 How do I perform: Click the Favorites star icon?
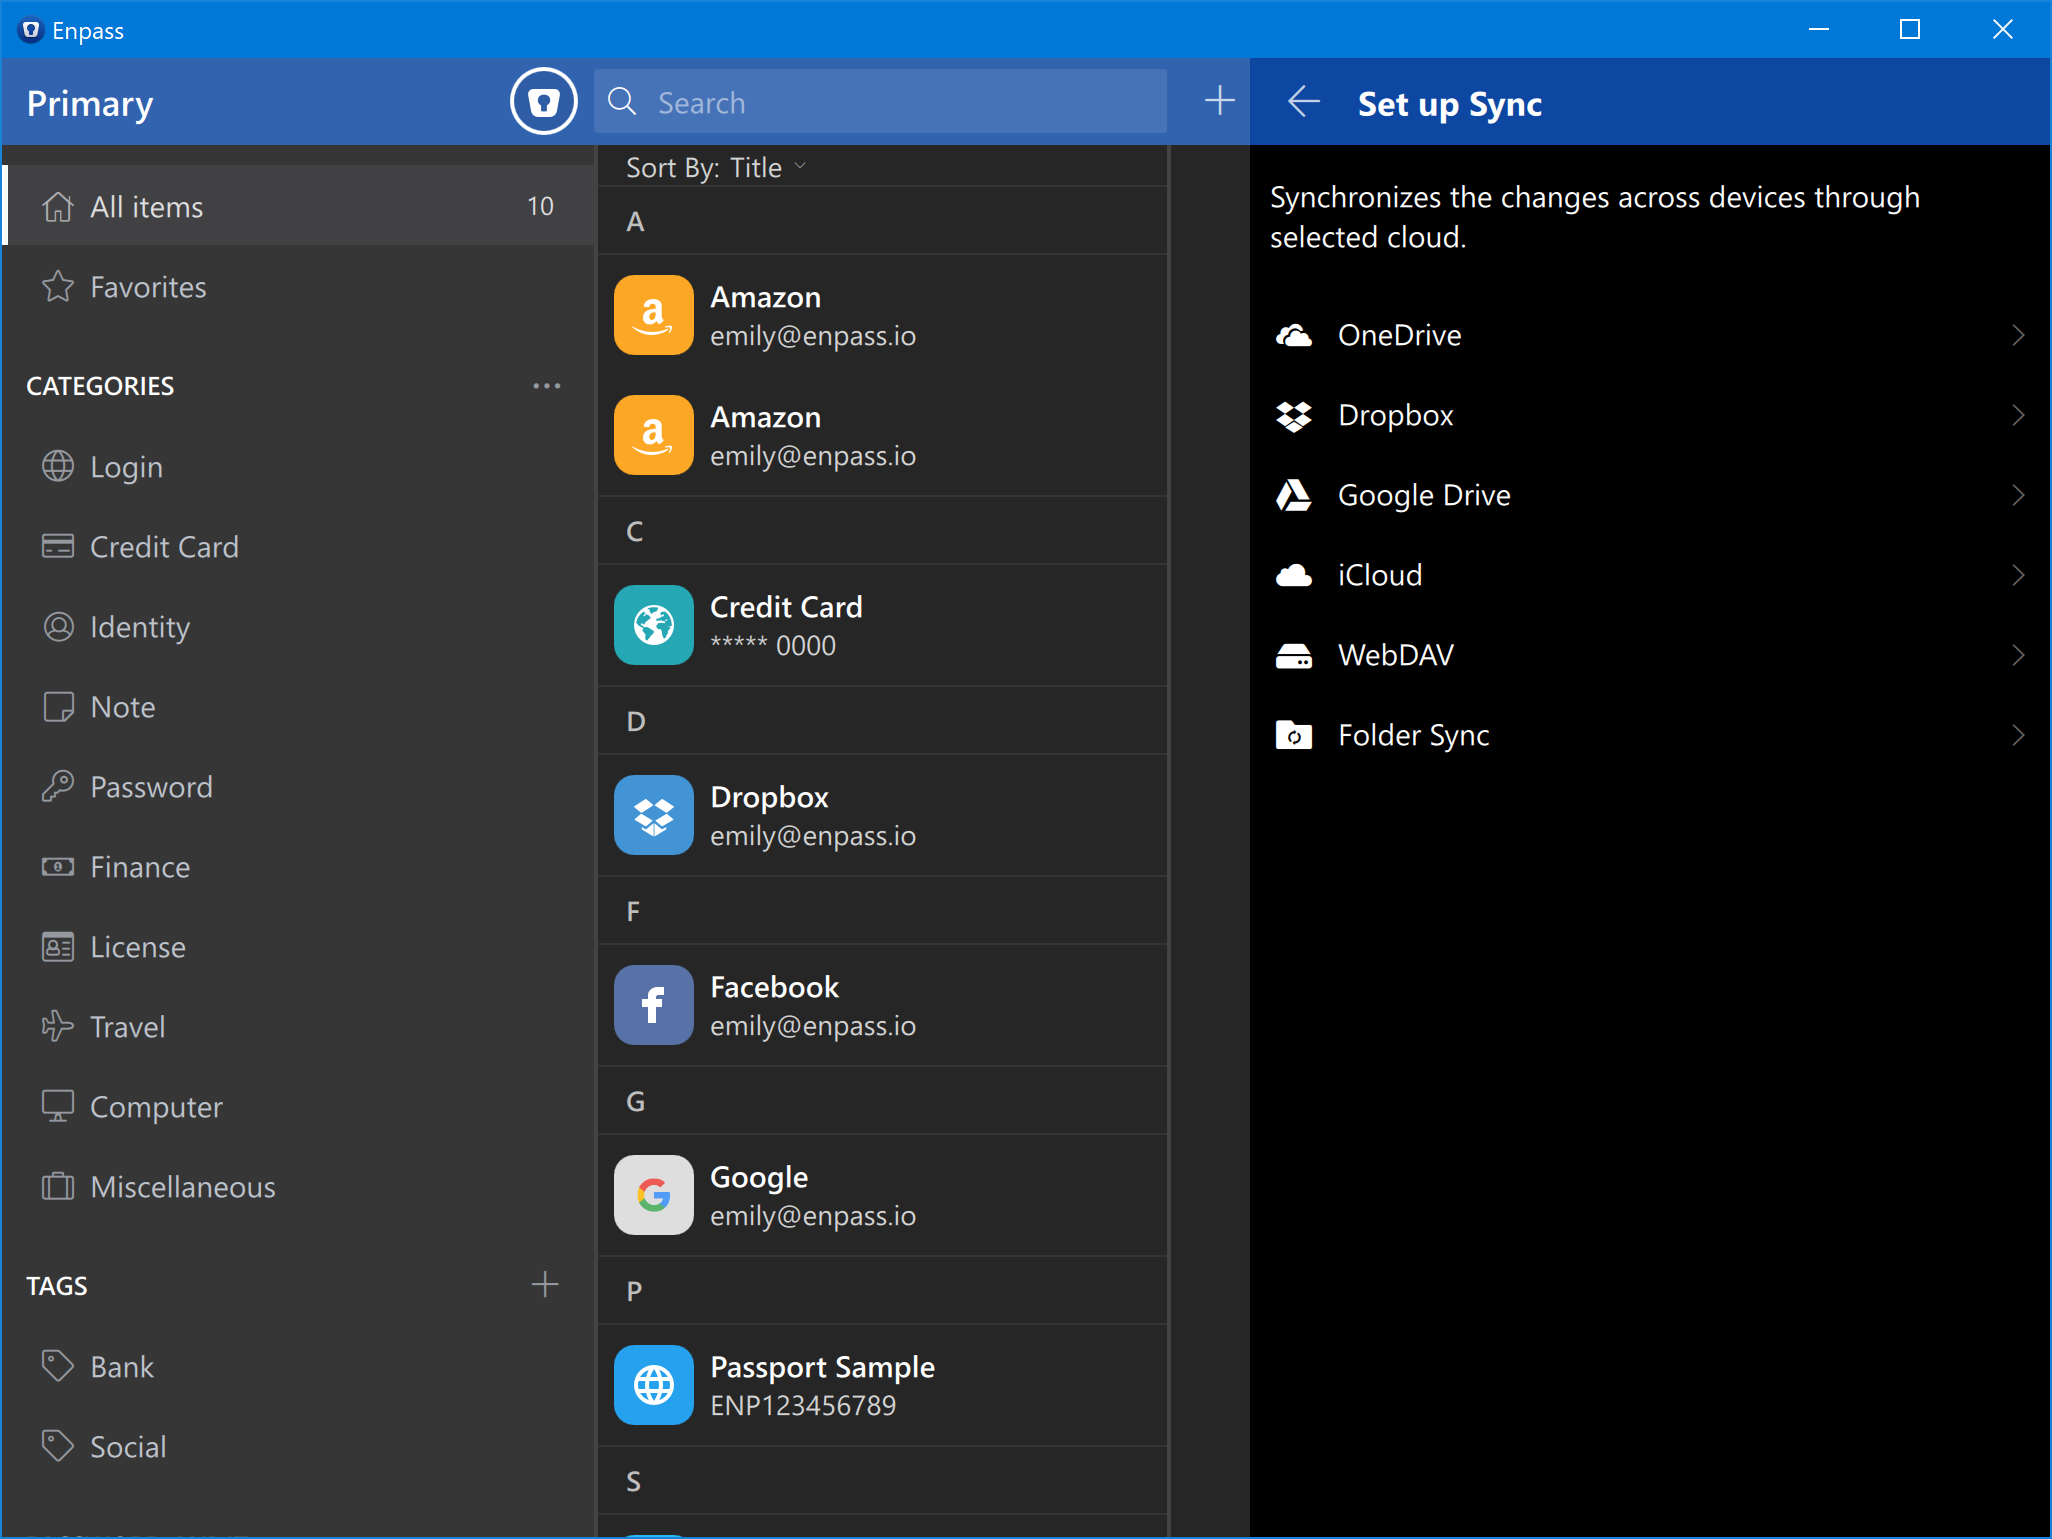click(58, 287)
